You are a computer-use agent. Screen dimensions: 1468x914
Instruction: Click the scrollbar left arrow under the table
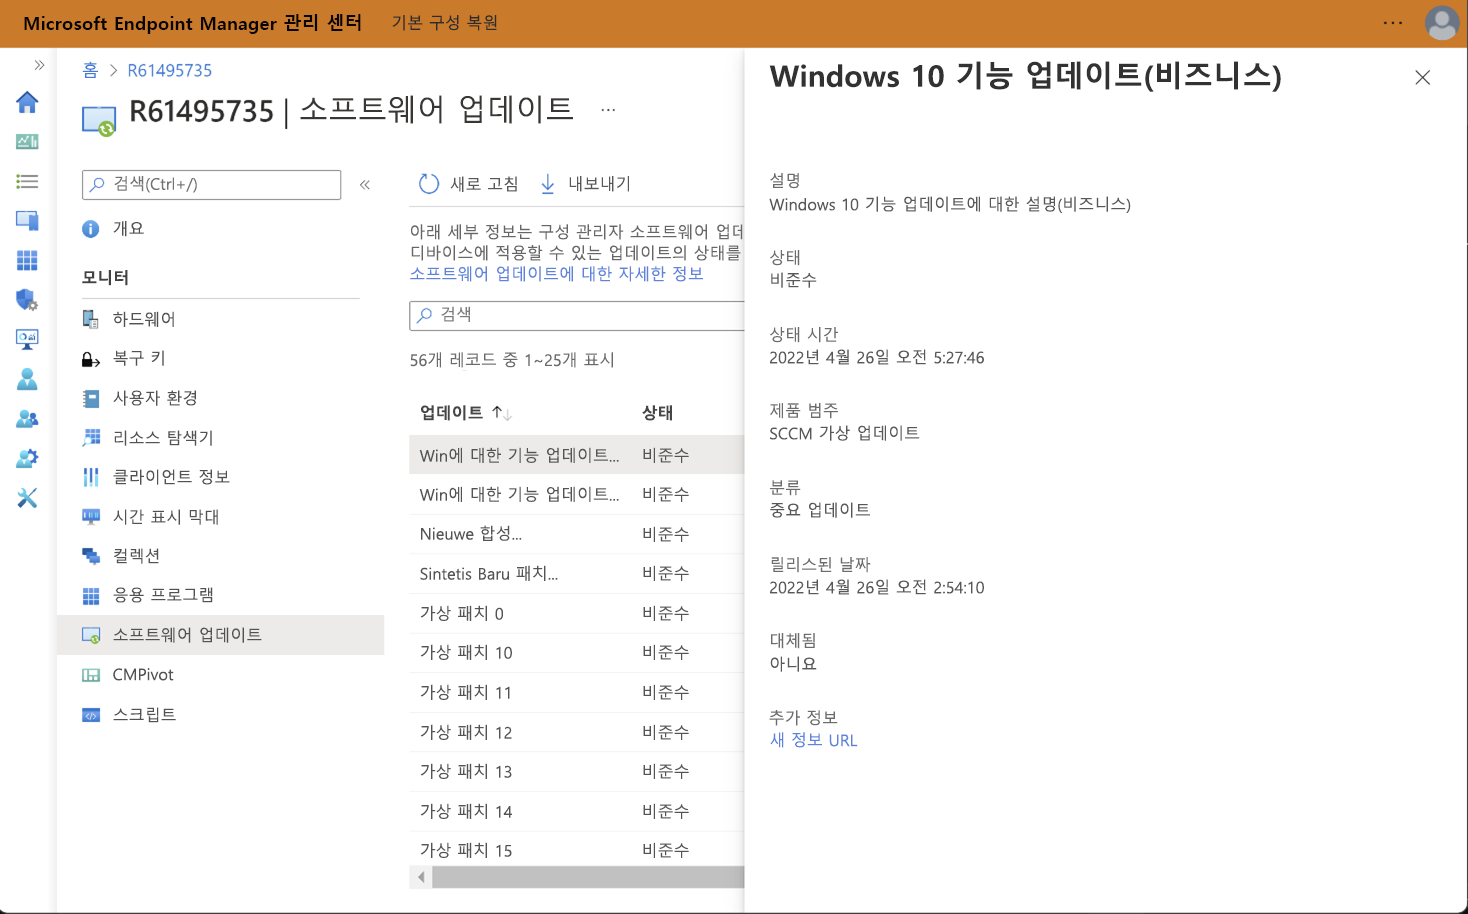click(x=421, y=877)
